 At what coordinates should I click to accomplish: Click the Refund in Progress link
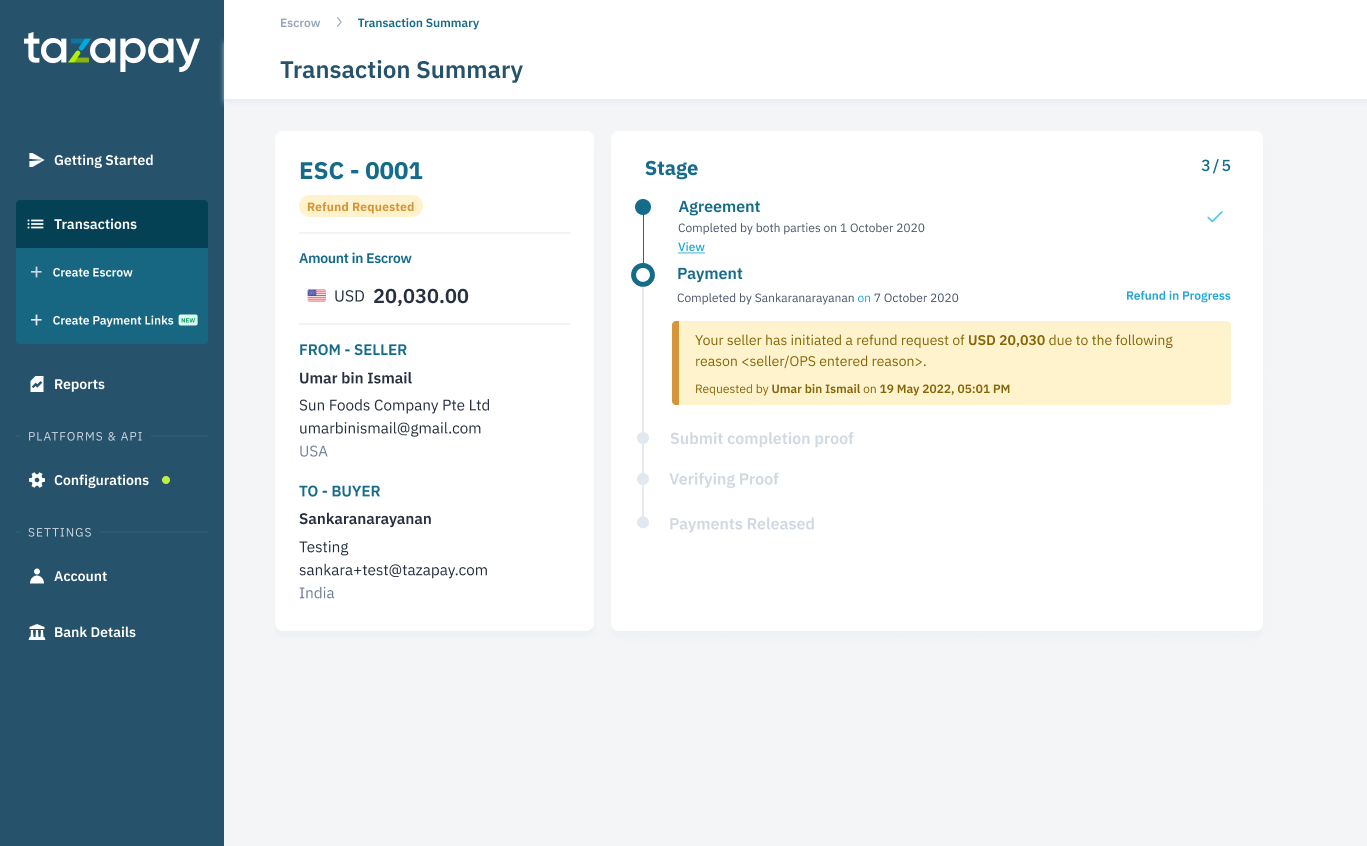pos(1177,296)
